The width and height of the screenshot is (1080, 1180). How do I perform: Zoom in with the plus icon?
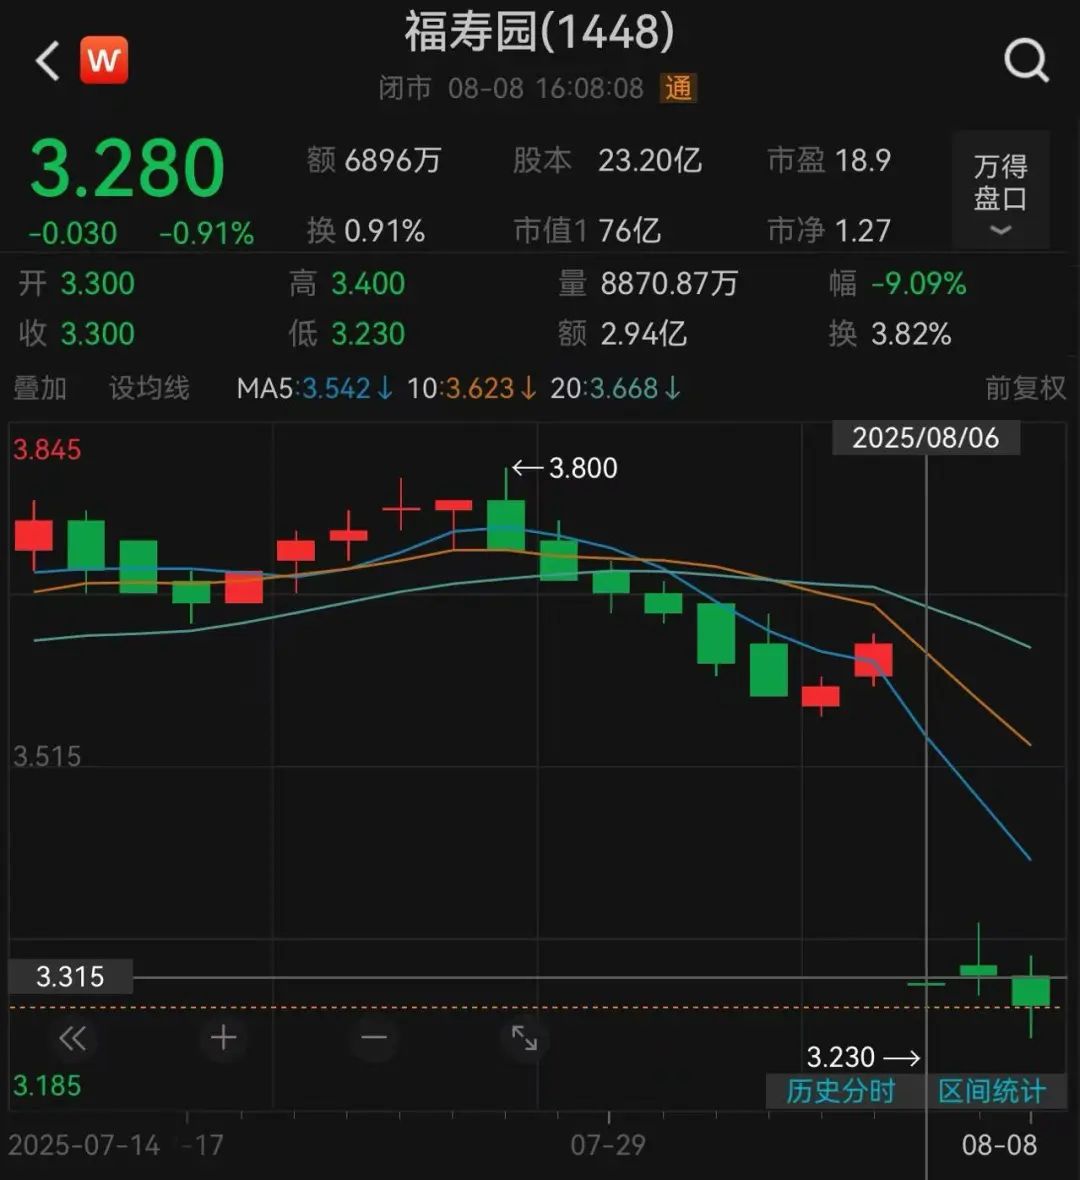coord(222,1038)
